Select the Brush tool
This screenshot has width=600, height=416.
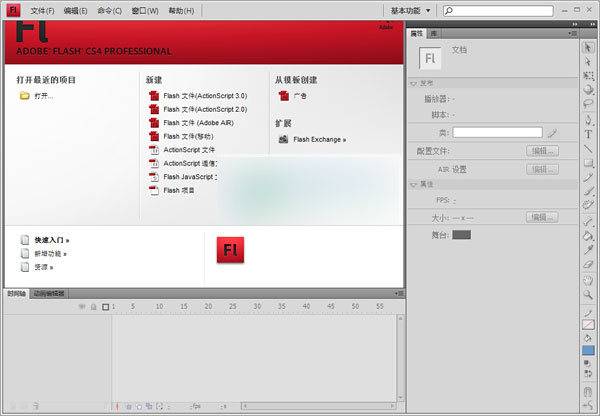589,191
